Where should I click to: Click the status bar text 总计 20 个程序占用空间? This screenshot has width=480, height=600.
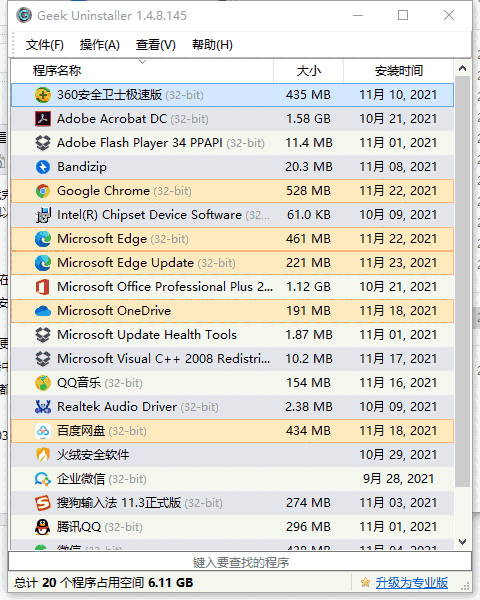(x=79, y=583)
